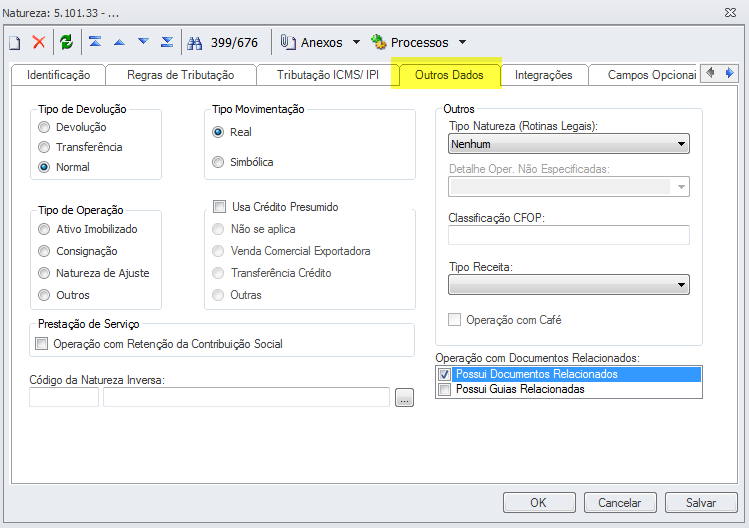Click the Classificação CFOP input field
This screenshot has height=529, width=749.
(568, 235)
